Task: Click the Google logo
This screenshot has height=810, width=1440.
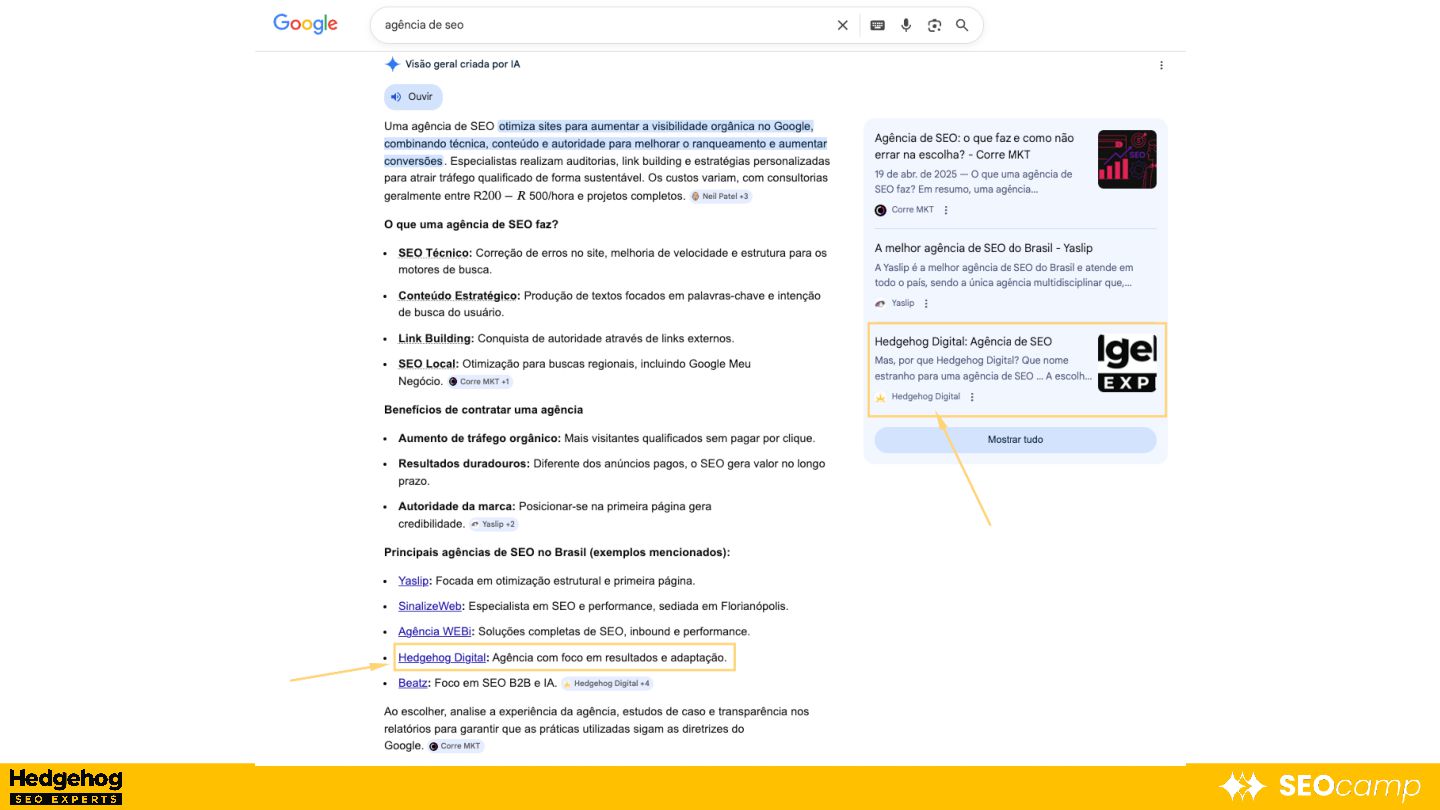Action: (x=305, y=24)
